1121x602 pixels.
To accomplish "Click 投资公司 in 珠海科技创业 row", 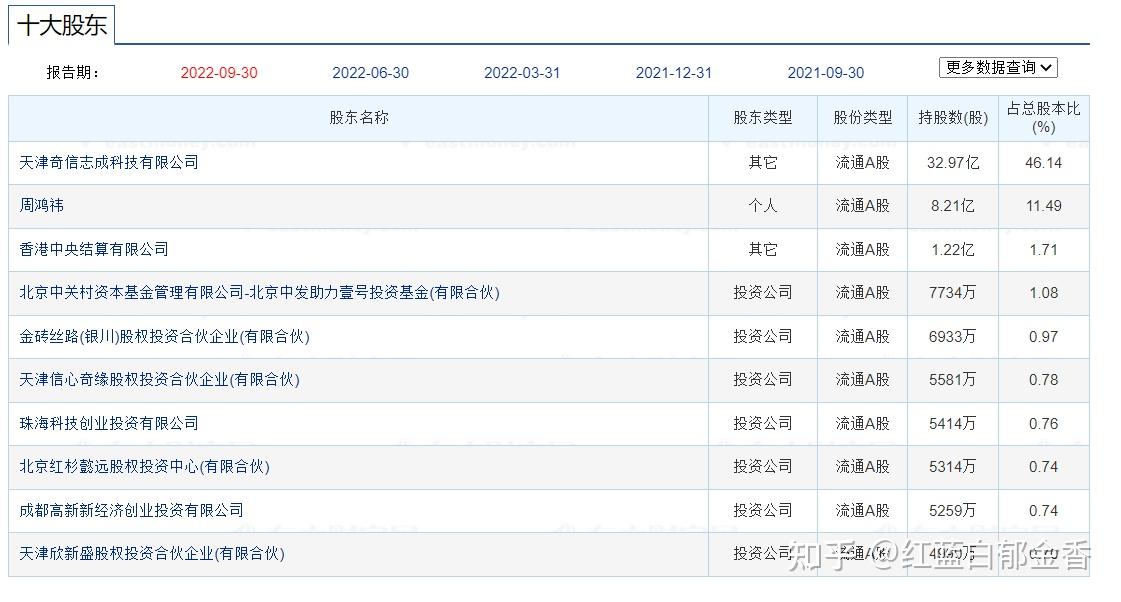I will (763, 423).
